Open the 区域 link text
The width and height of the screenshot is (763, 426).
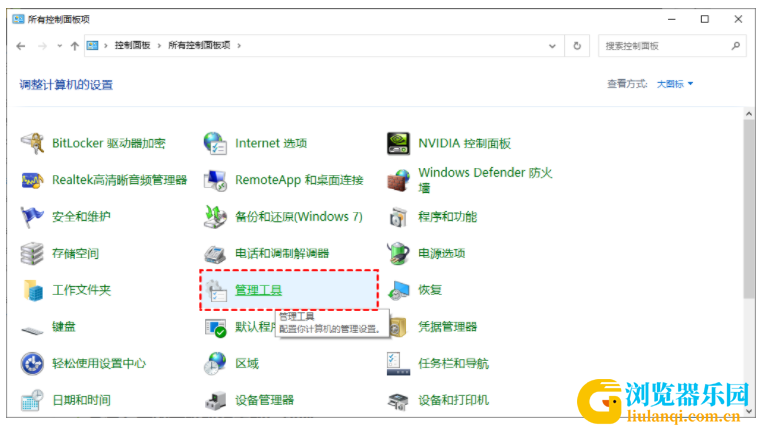click(247, 363)
